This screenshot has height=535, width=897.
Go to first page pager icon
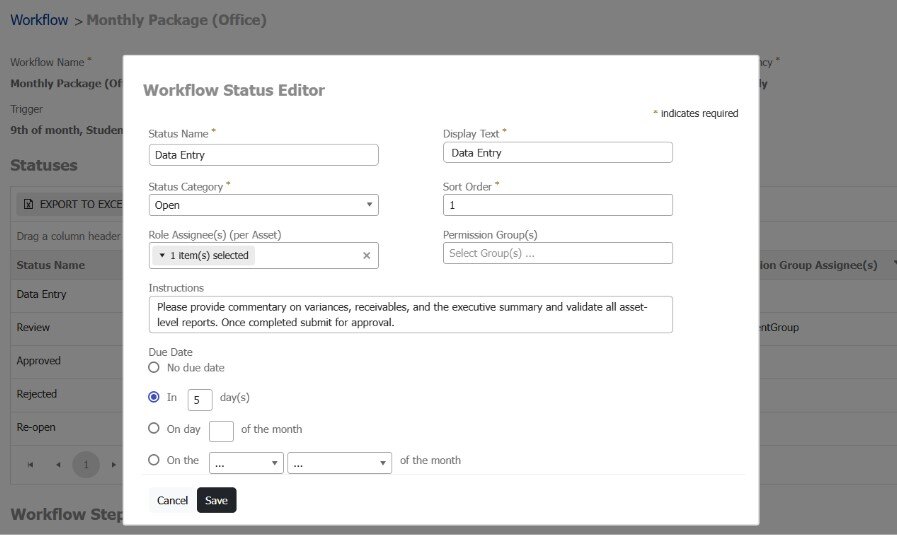[30, 465]
